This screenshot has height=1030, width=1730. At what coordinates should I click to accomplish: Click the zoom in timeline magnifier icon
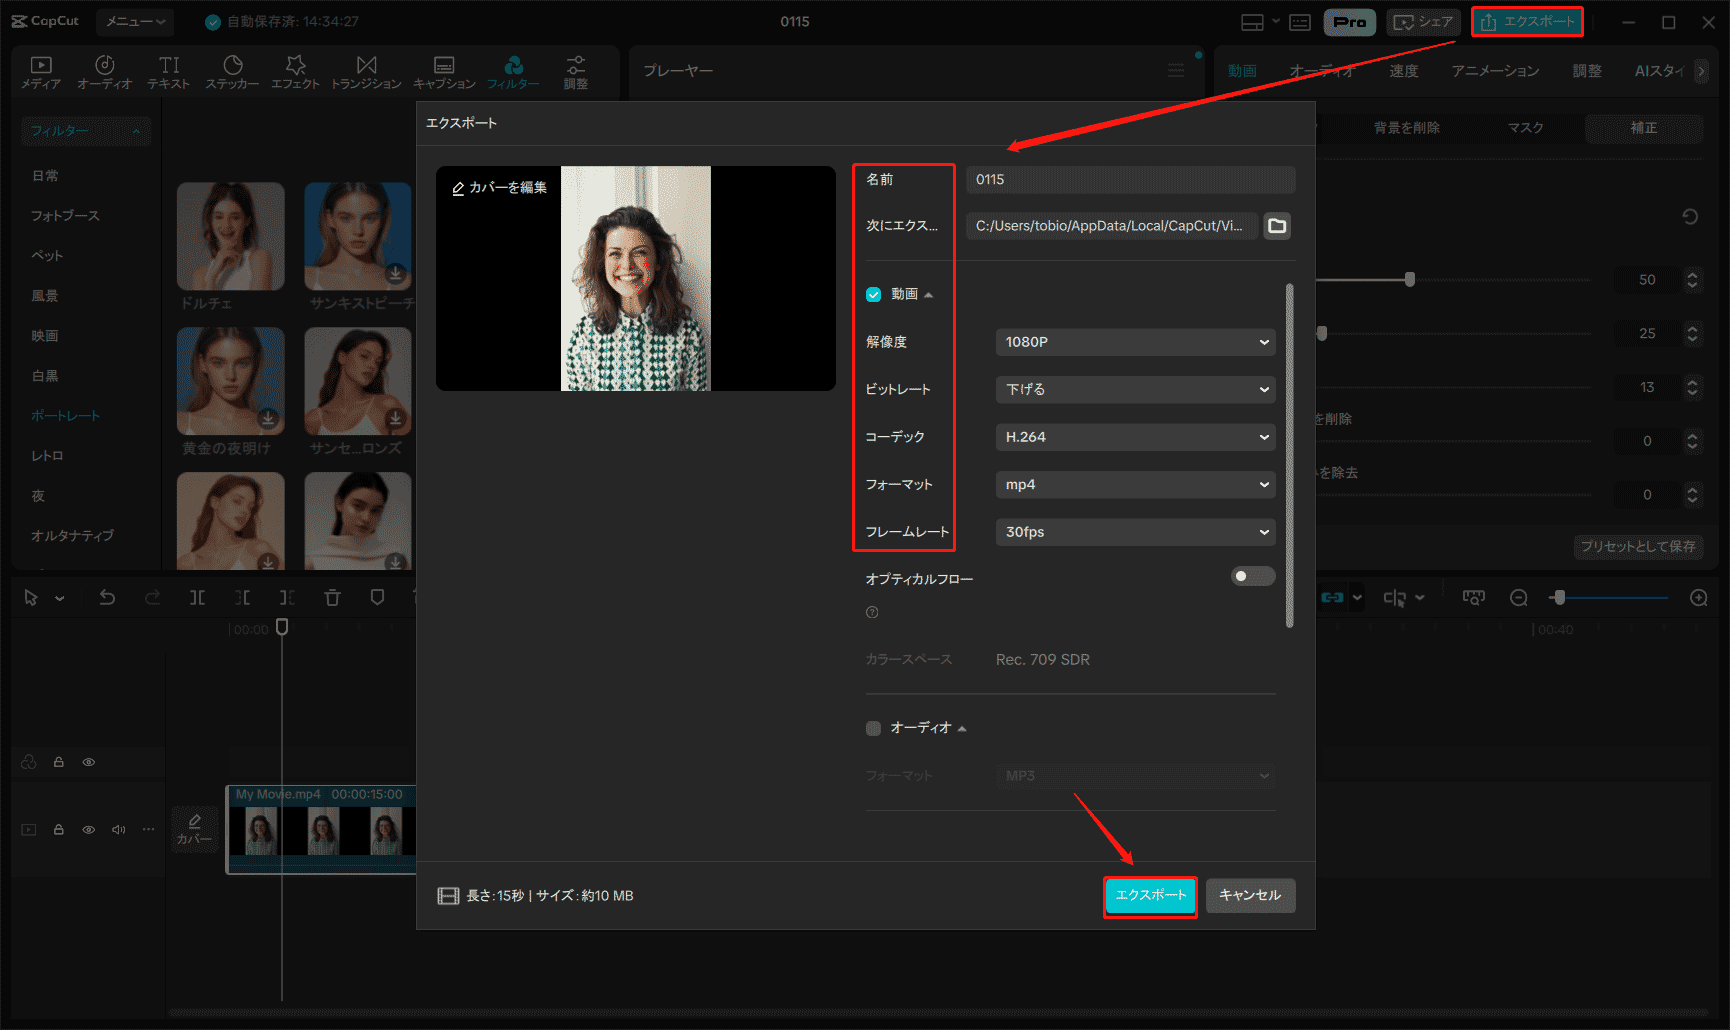1698,598
